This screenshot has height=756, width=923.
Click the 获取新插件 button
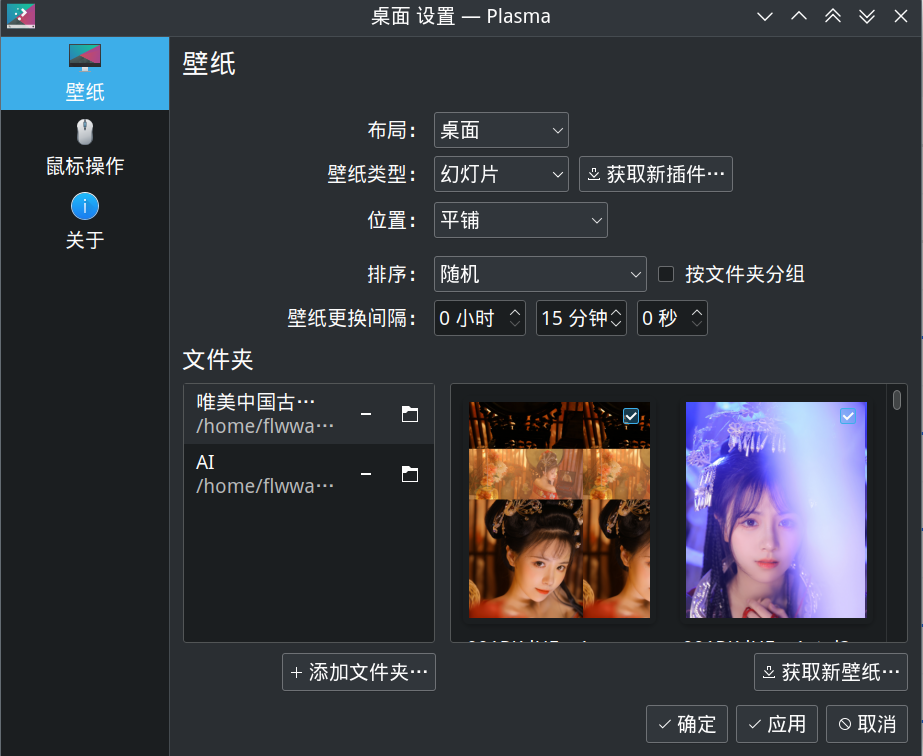point(656,174)
